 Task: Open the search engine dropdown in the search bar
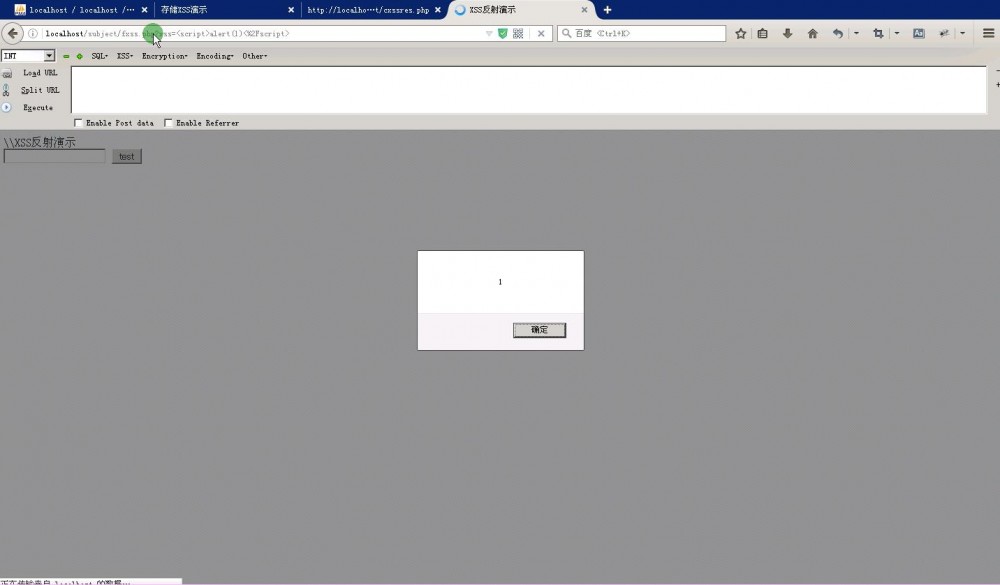click(566, 32)
